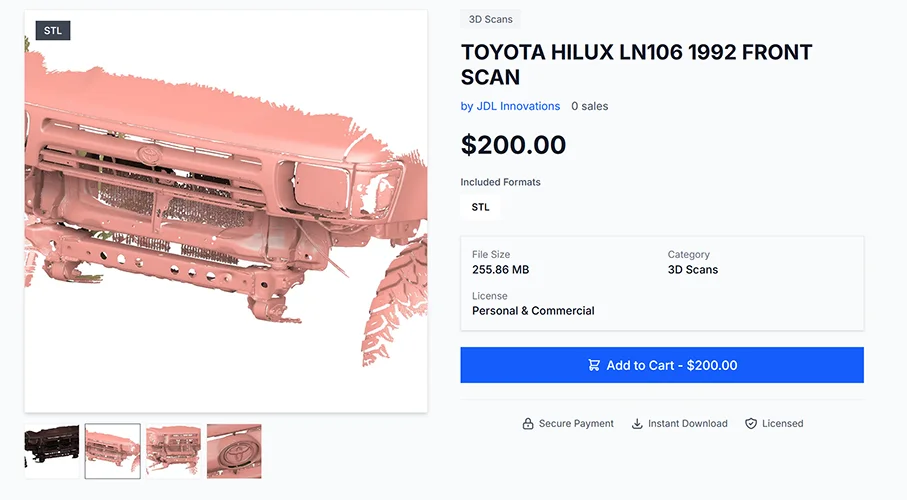
Task: Open the dark bumper scan thumbnail
Action: pos(52,451)
